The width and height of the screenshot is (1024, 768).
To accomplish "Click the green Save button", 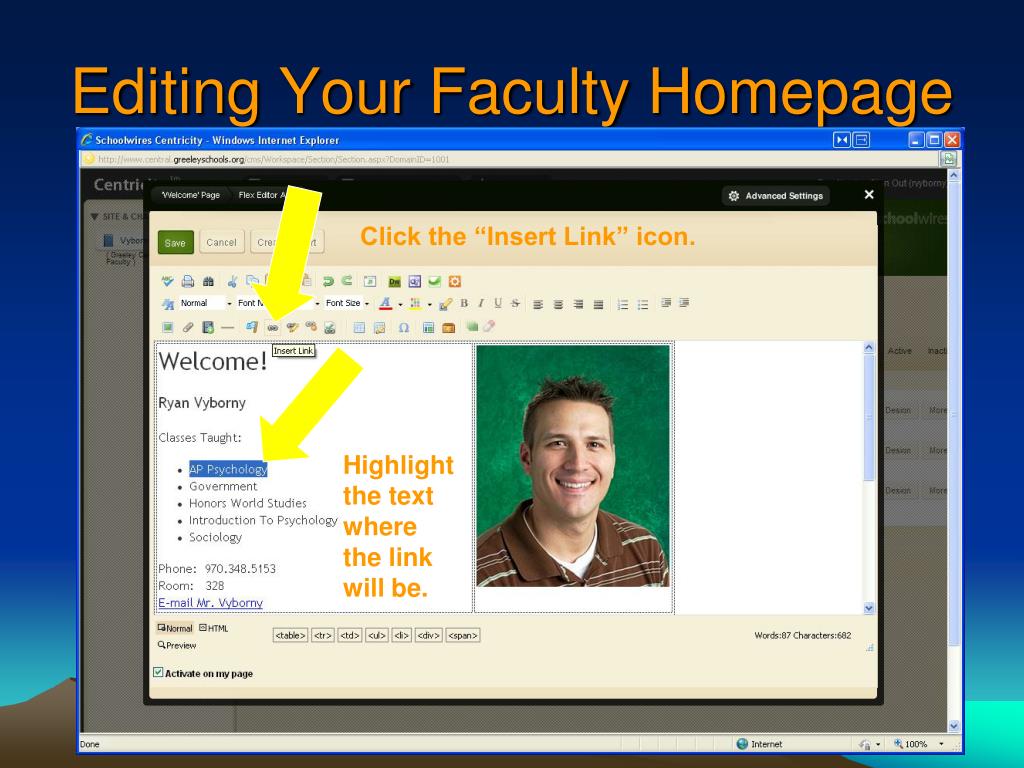I will click(x=176, y=242).
